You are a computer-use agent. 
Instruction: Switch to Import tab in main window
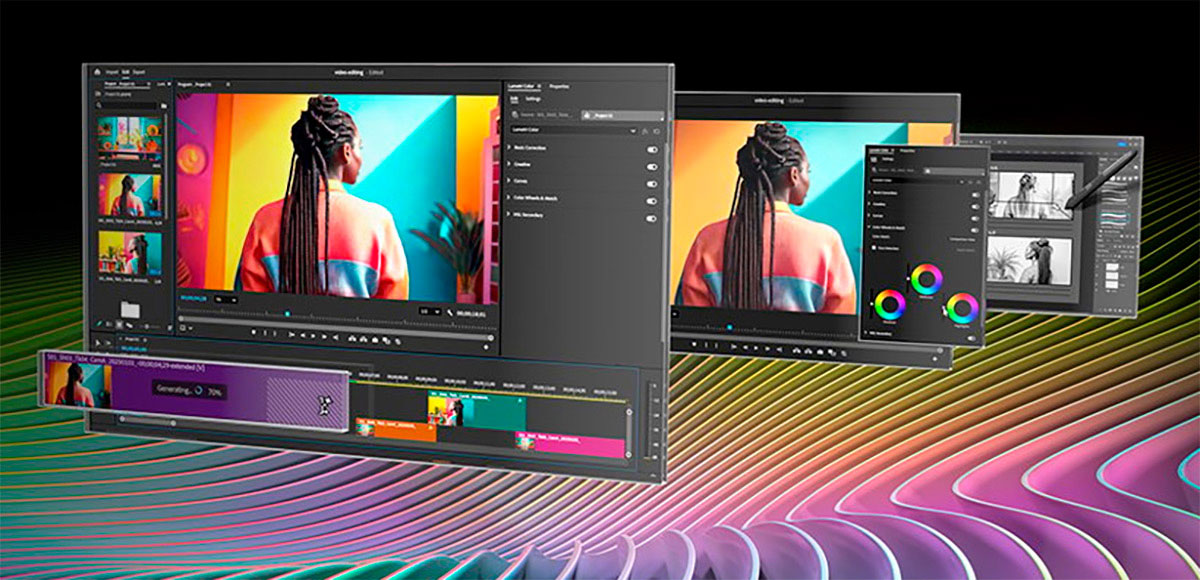(x=112, y=72)
